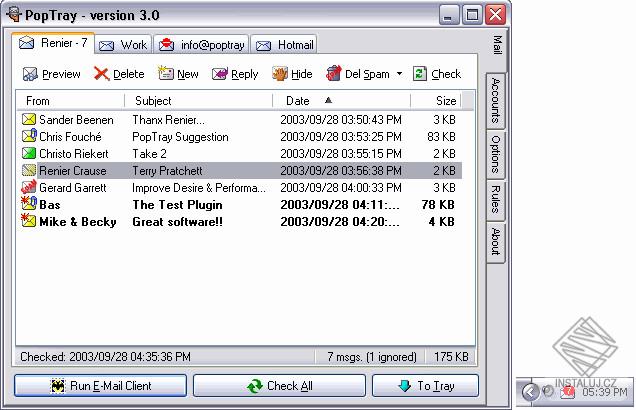Select the 'Improve Desire & Performa...' subject
Image resolution: width=636 pixels, height=410 pixels.
[x=199, y=188]
